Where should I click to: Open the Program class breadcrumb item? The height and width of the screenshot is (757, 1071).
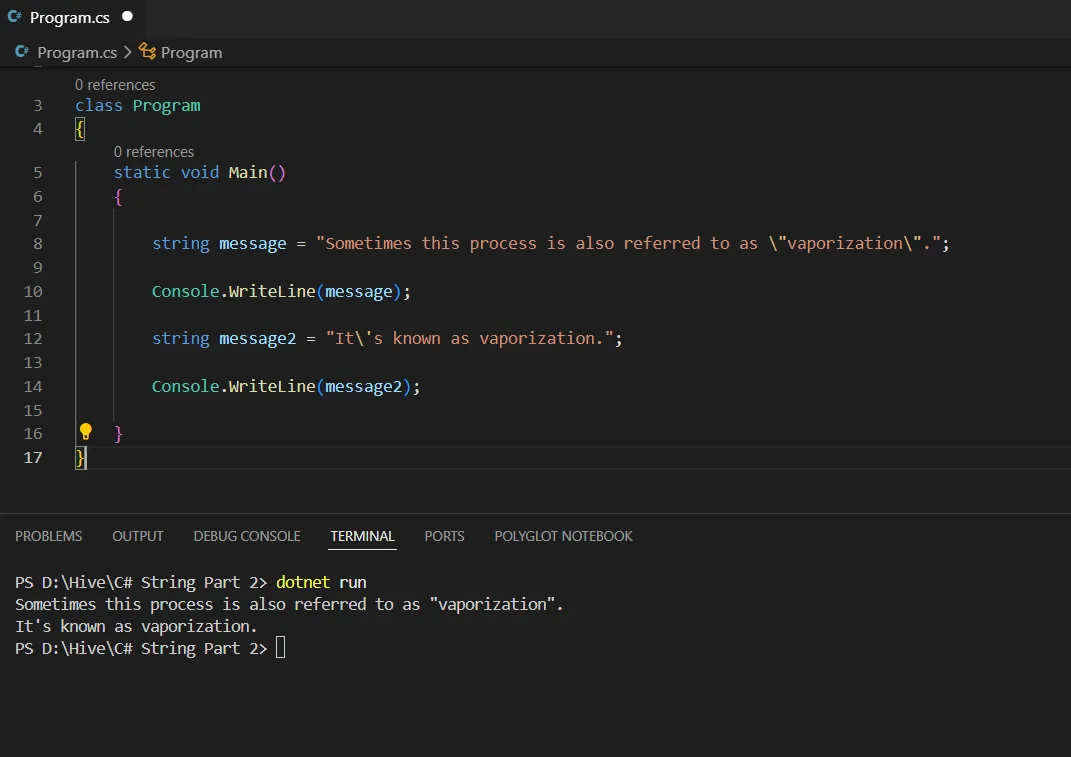point(191,53)
